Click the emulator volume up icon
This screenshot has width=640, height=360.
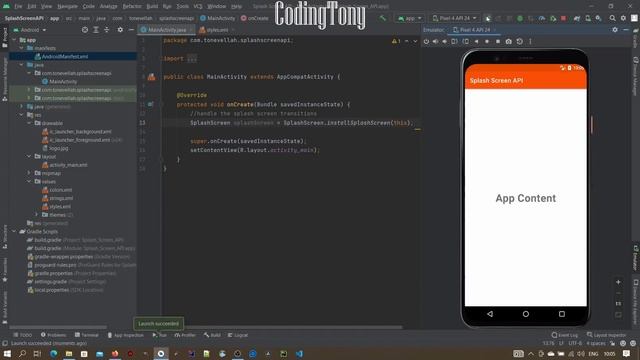(x=435, y=41)
